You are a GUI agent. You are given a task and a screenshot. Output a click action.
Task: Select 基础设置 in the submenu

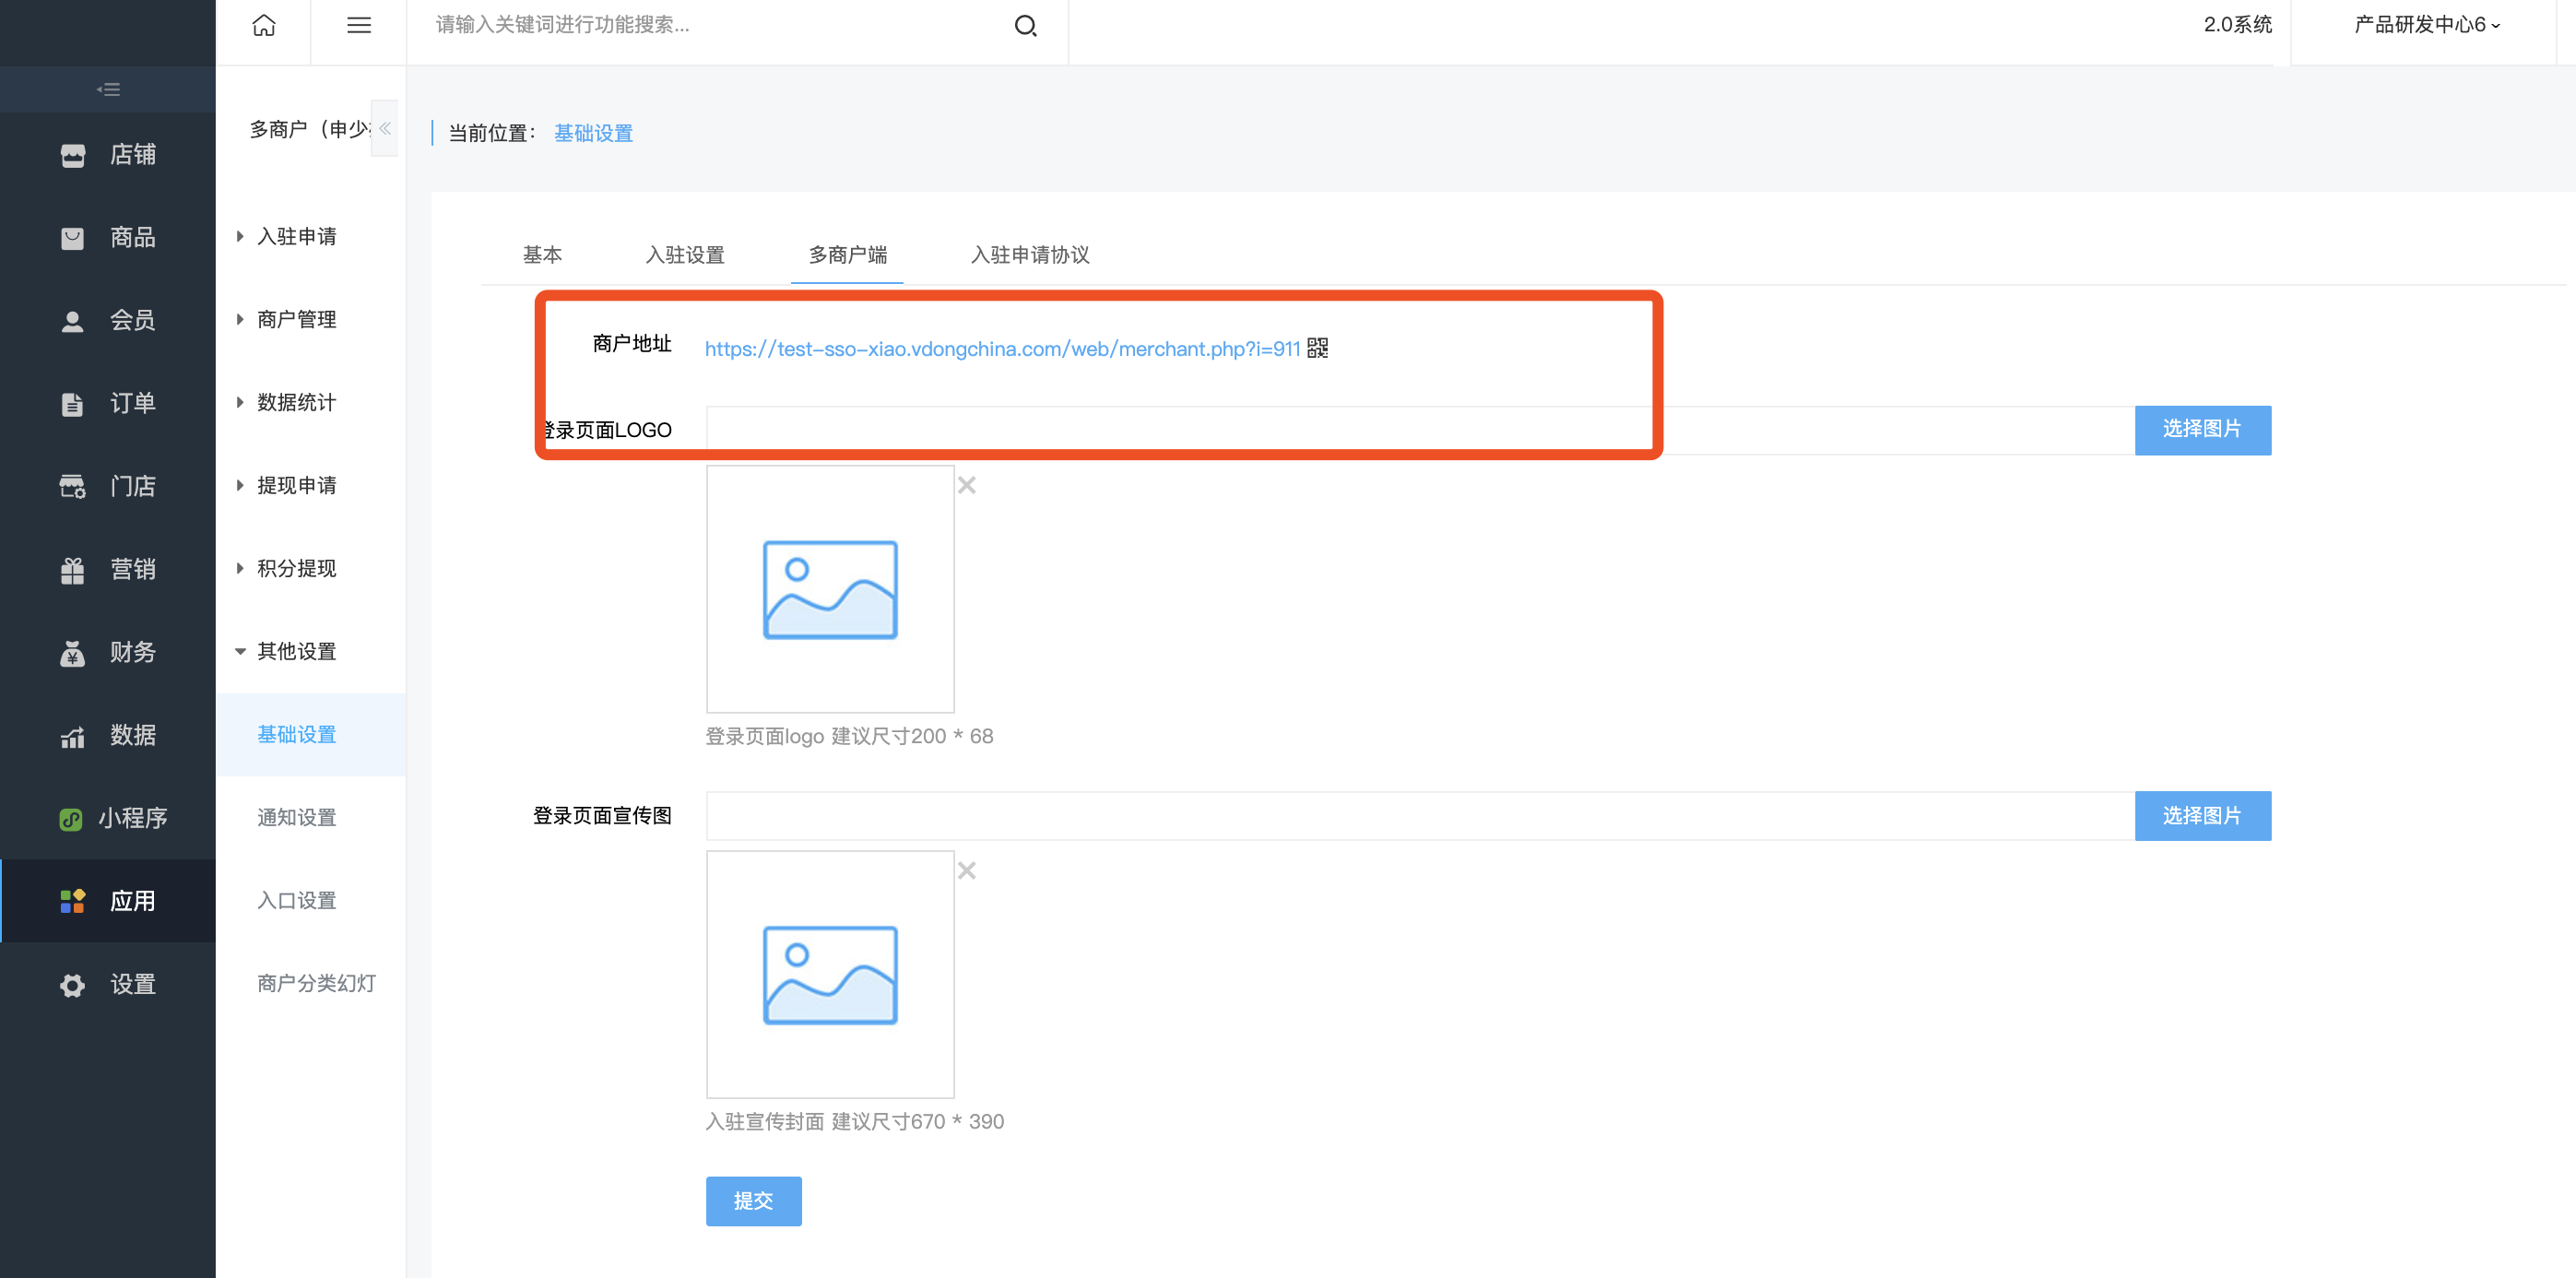pos(311,735)
